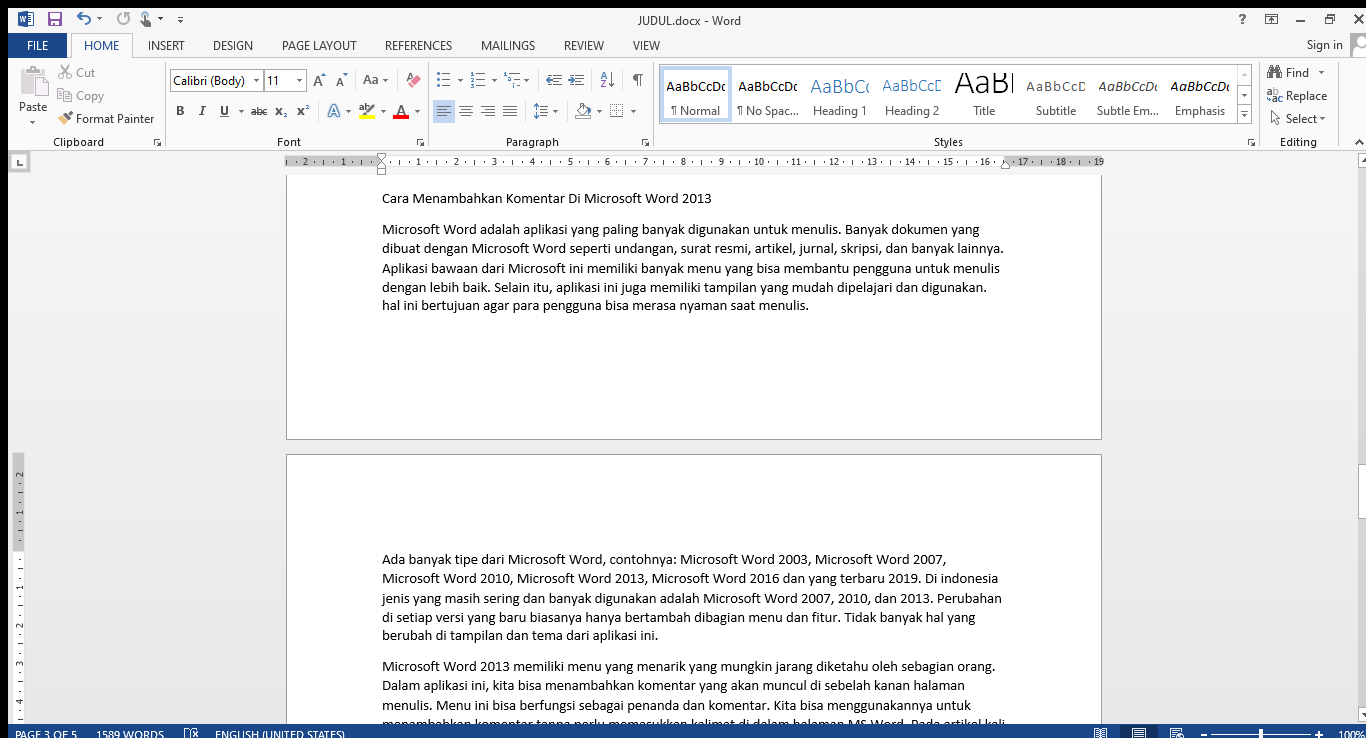Screen dimensions: 1366x738
Task: Apply the Heading 1 style
Action: tap(840, 96)
